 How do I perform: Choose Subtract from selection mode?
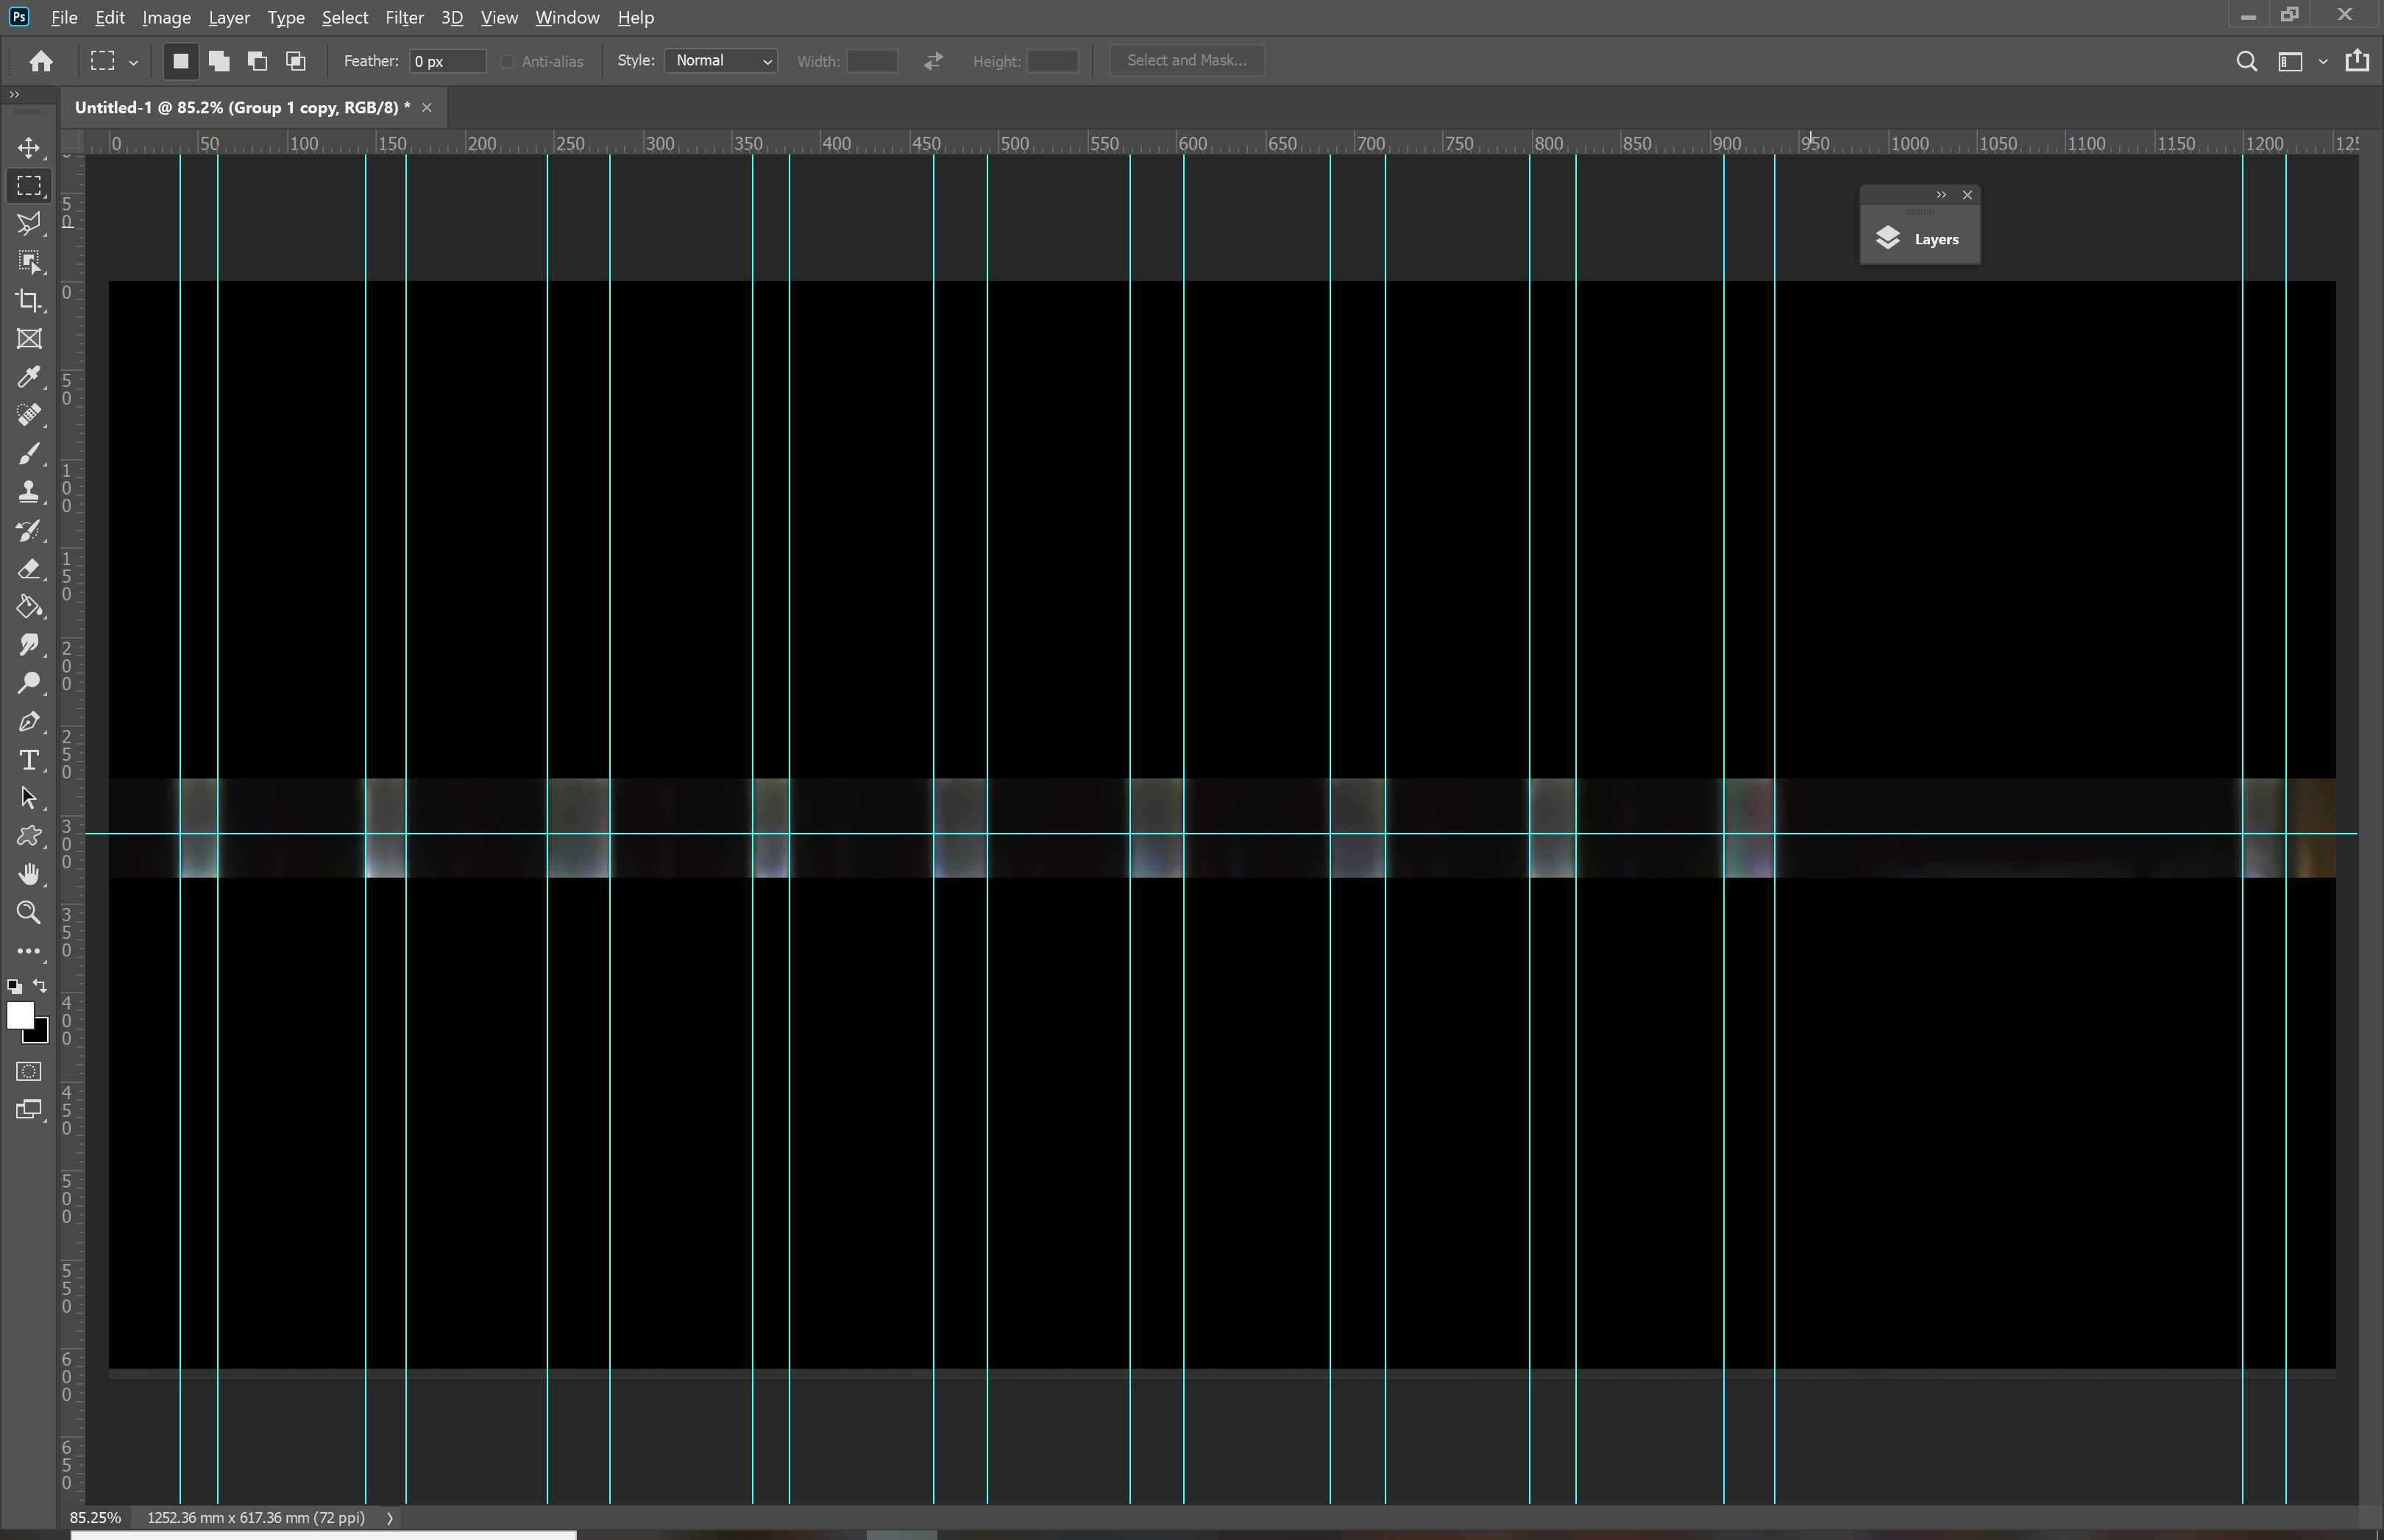click(x=257, y=61)
